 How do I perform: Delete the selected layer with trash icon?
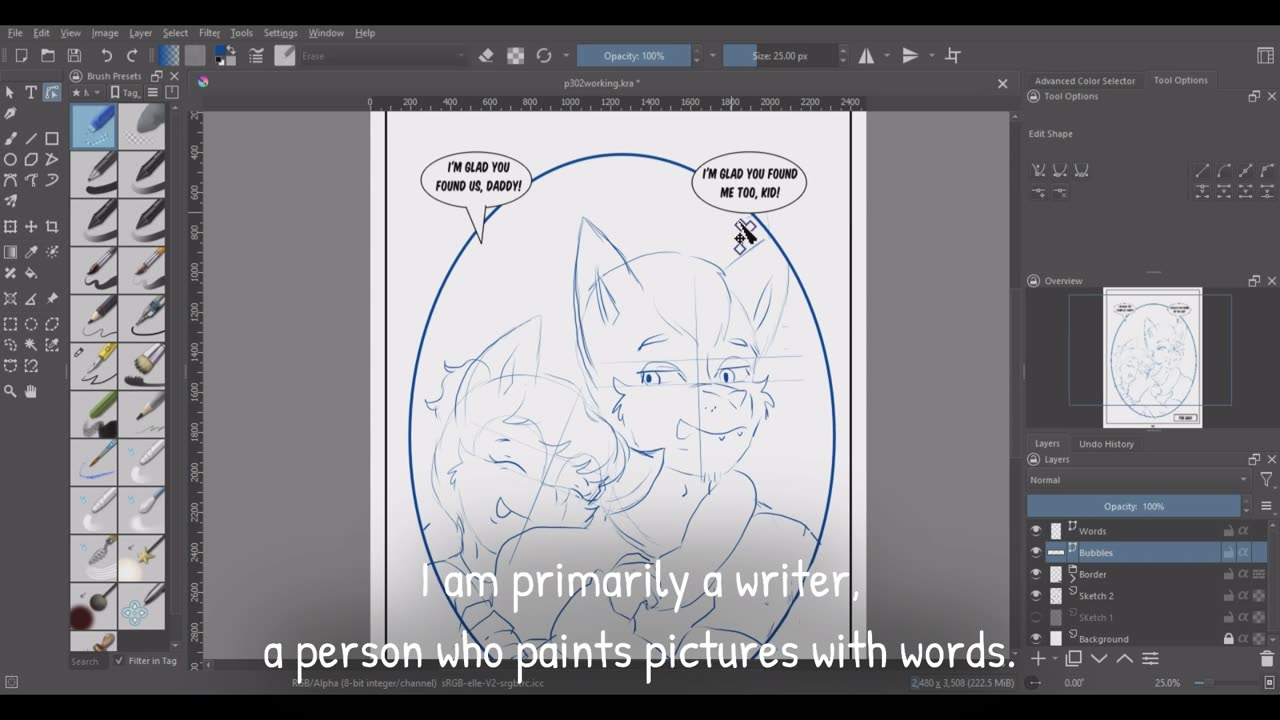[1266, 659]
